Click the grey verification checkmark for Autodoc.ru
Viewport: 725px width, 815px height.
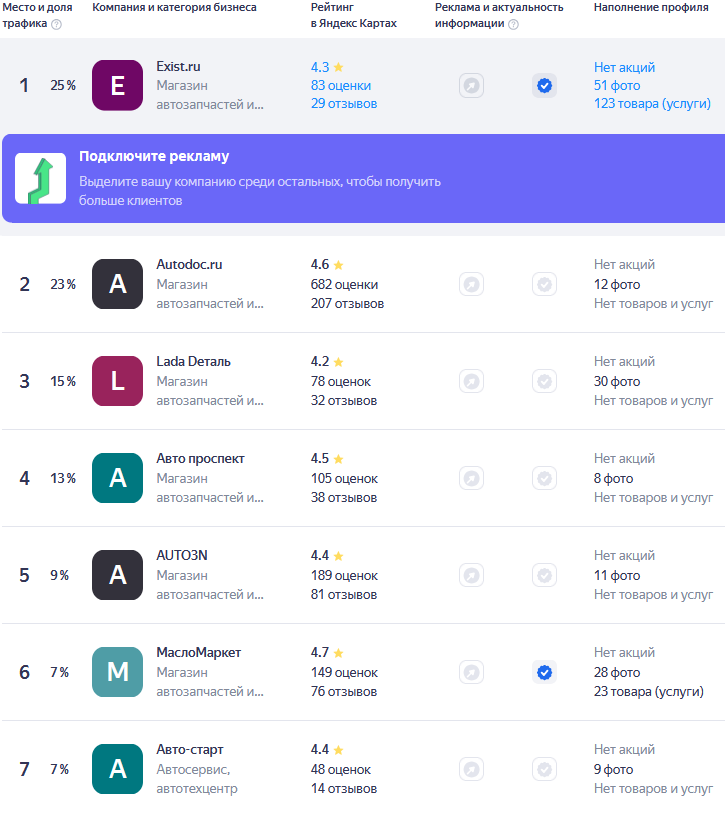click(x=544, y=284)
